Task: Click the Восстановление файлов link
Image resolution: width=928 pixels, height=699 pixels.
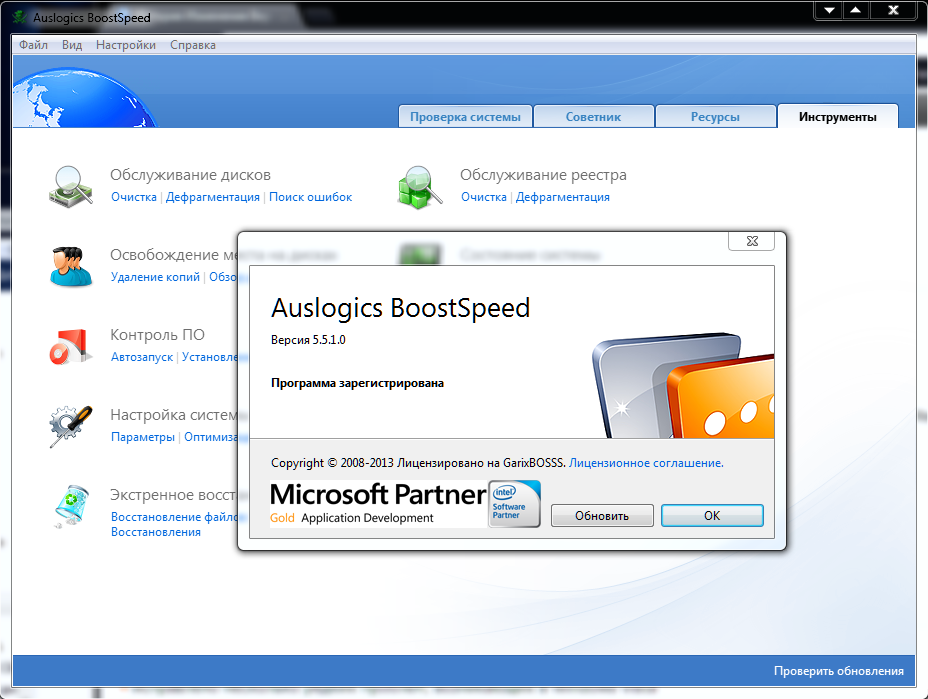Action: pyautogui.click(x=174, y=517)
